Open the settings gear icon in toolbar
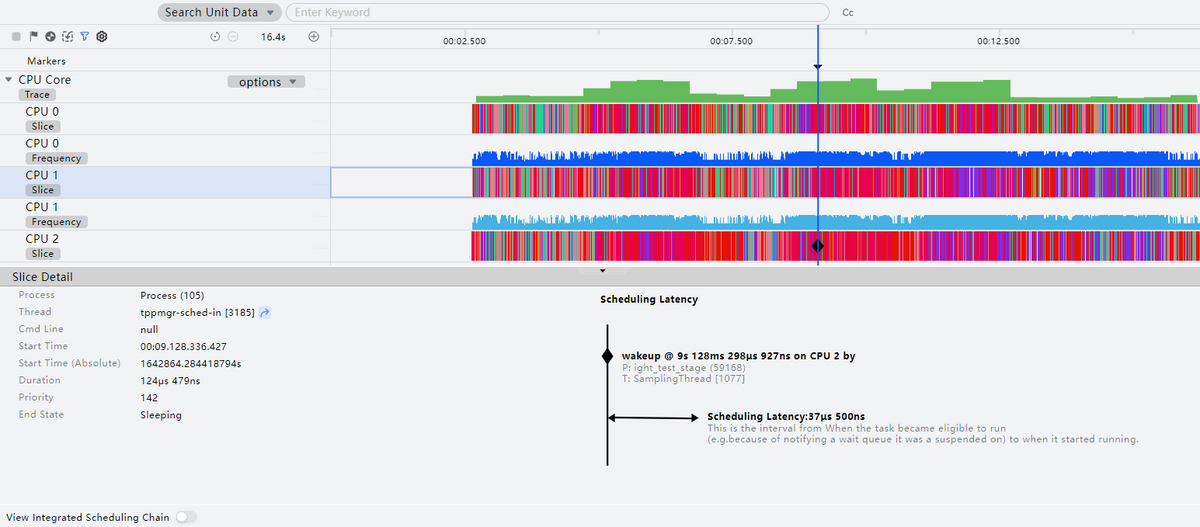1200x527 pixels. pyautogui.click(x=101, y=36)
